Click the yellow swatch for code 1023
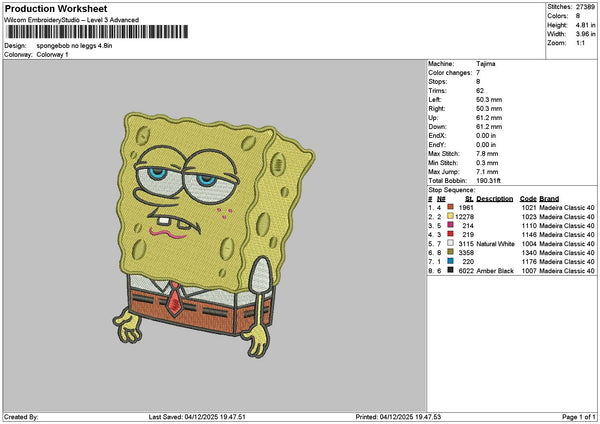This screenshot has width=600, height=424. coord(450,216)
